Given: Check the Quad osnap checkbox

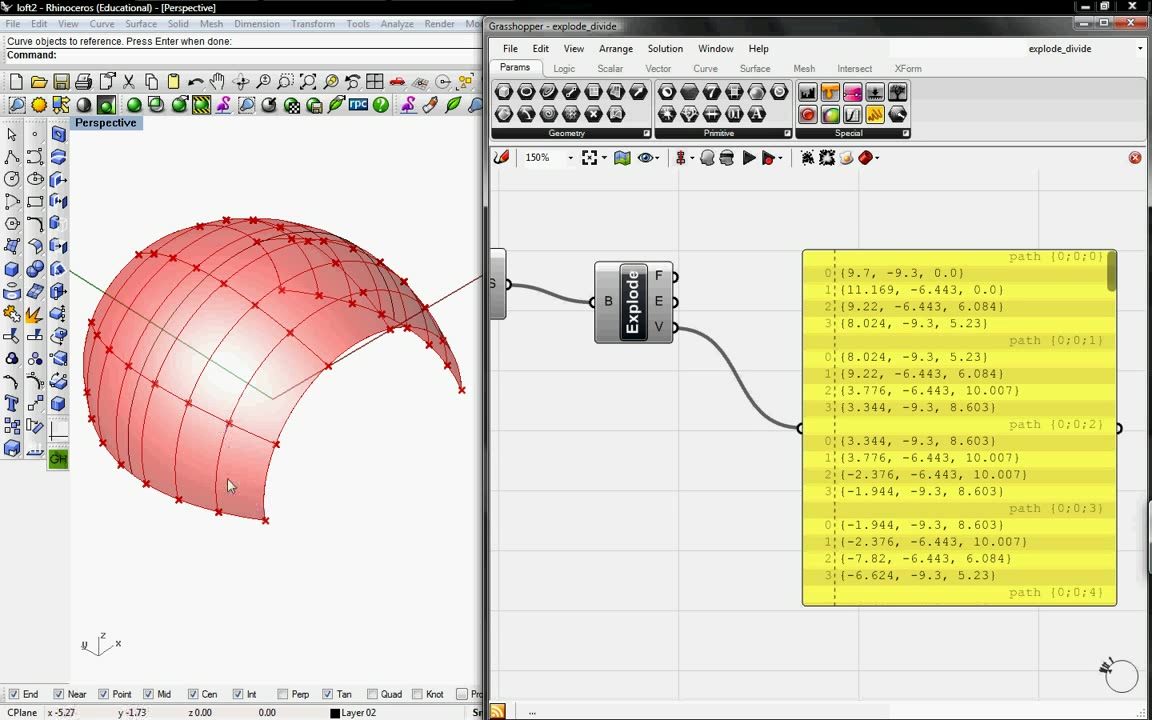Looking at the screenshot, I should [373, 694].
